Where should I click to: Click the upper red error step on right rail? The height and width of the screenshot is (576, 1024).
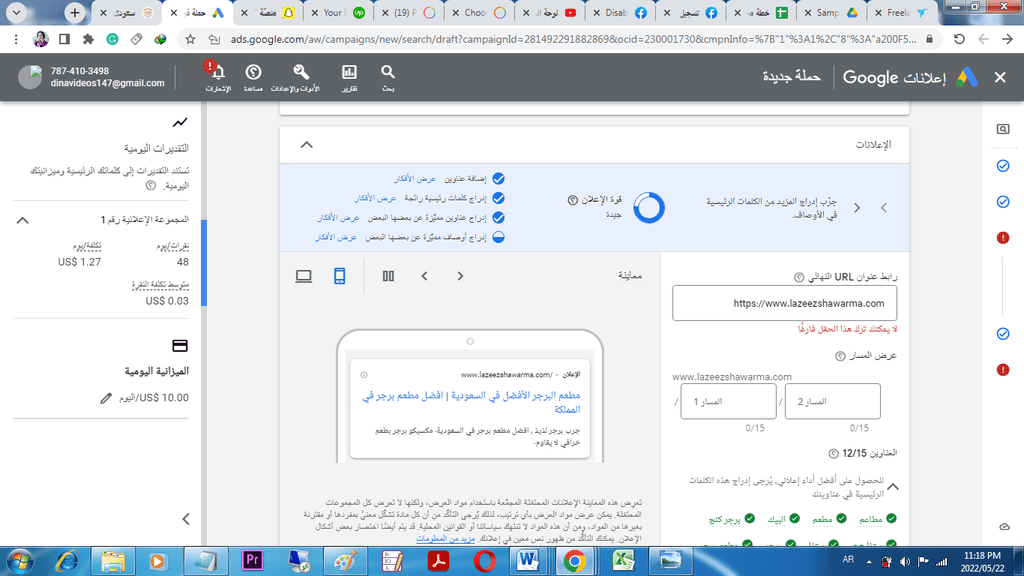click(1003, 238)
